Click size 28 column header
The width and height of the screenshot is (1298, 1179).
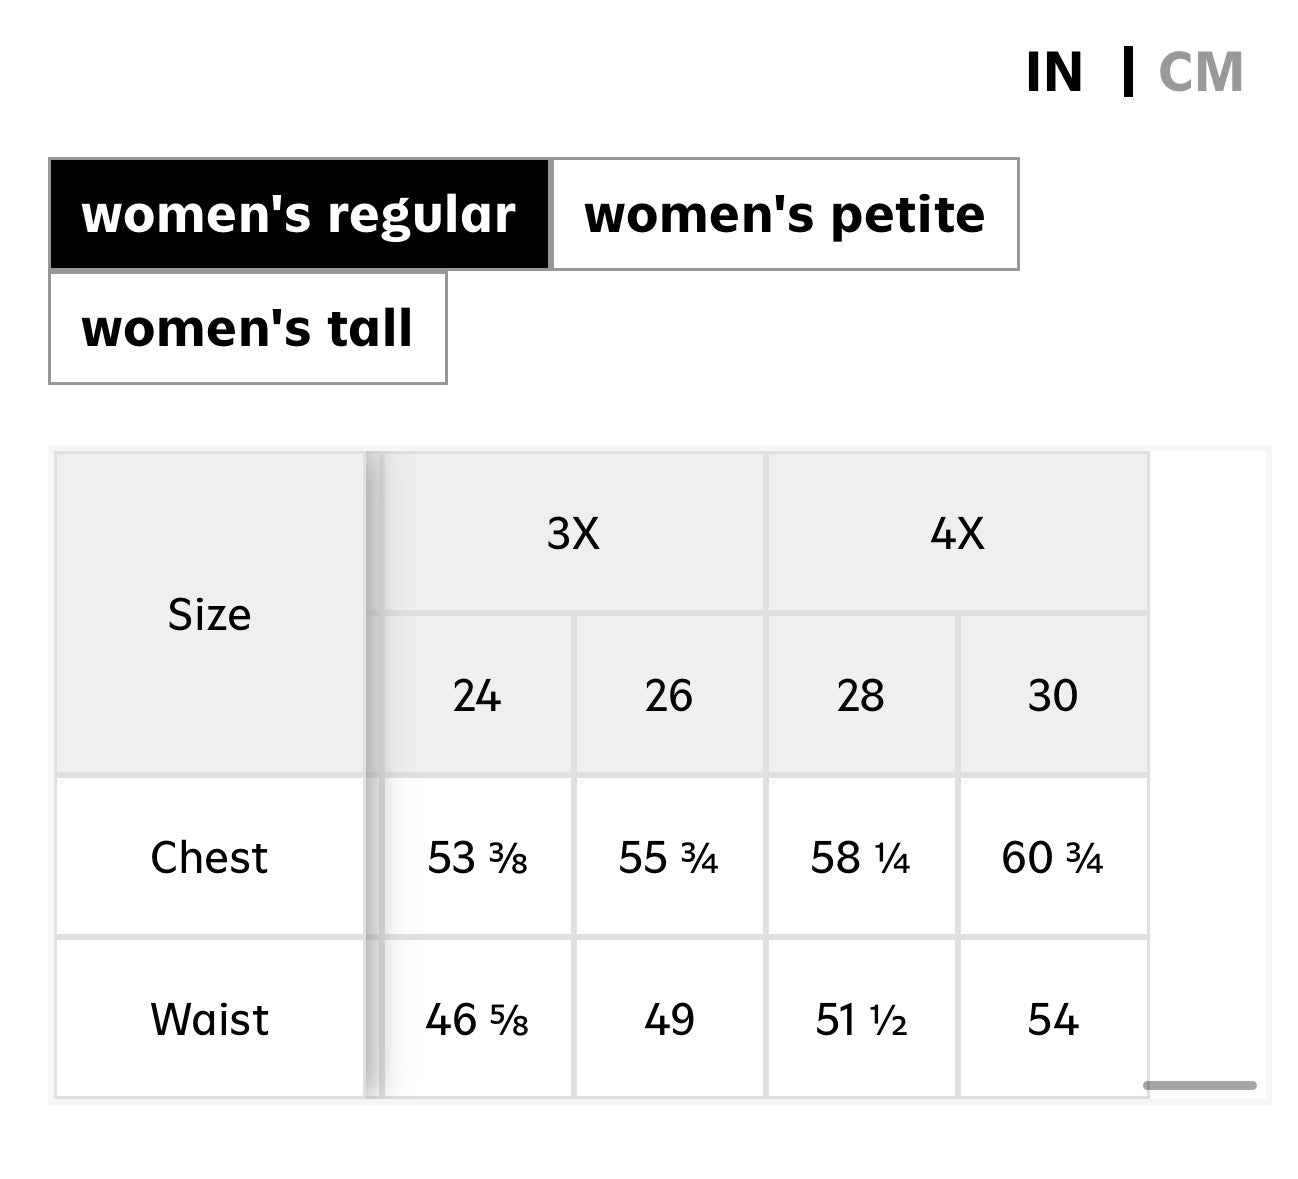pyautogui.click(x=861, y=695)
